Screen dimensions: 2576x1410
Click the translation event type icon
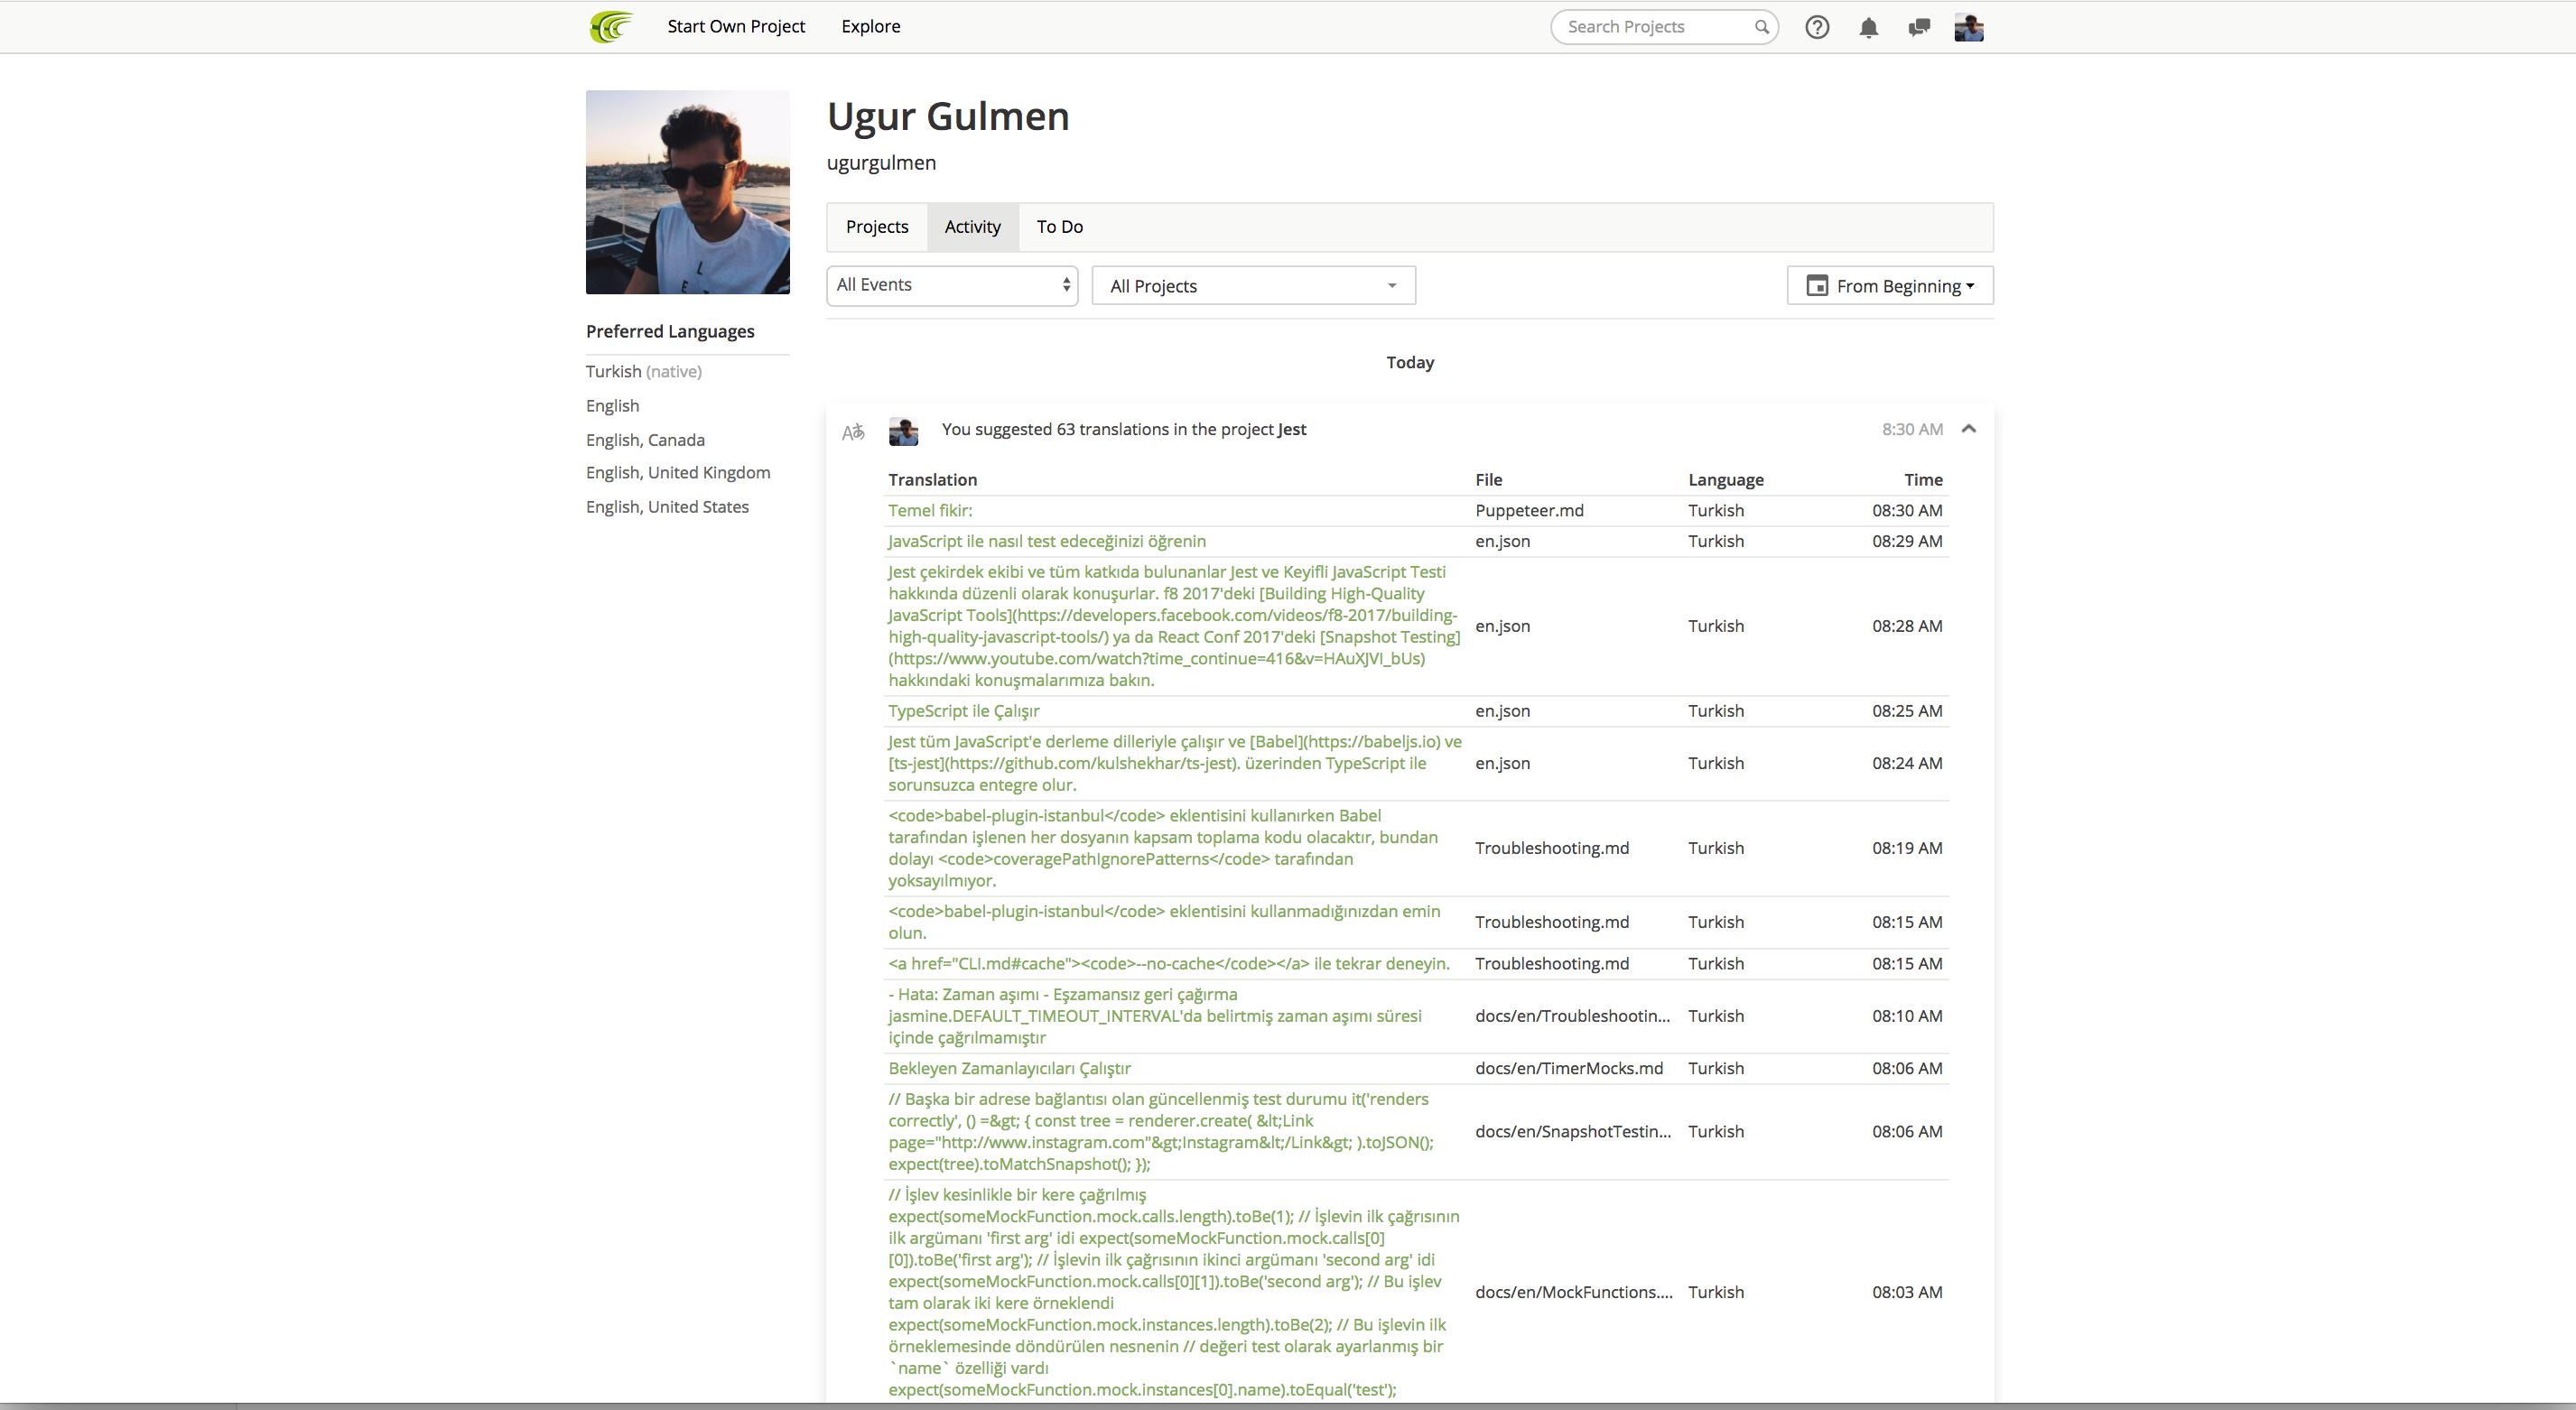[x=853, y=432]
